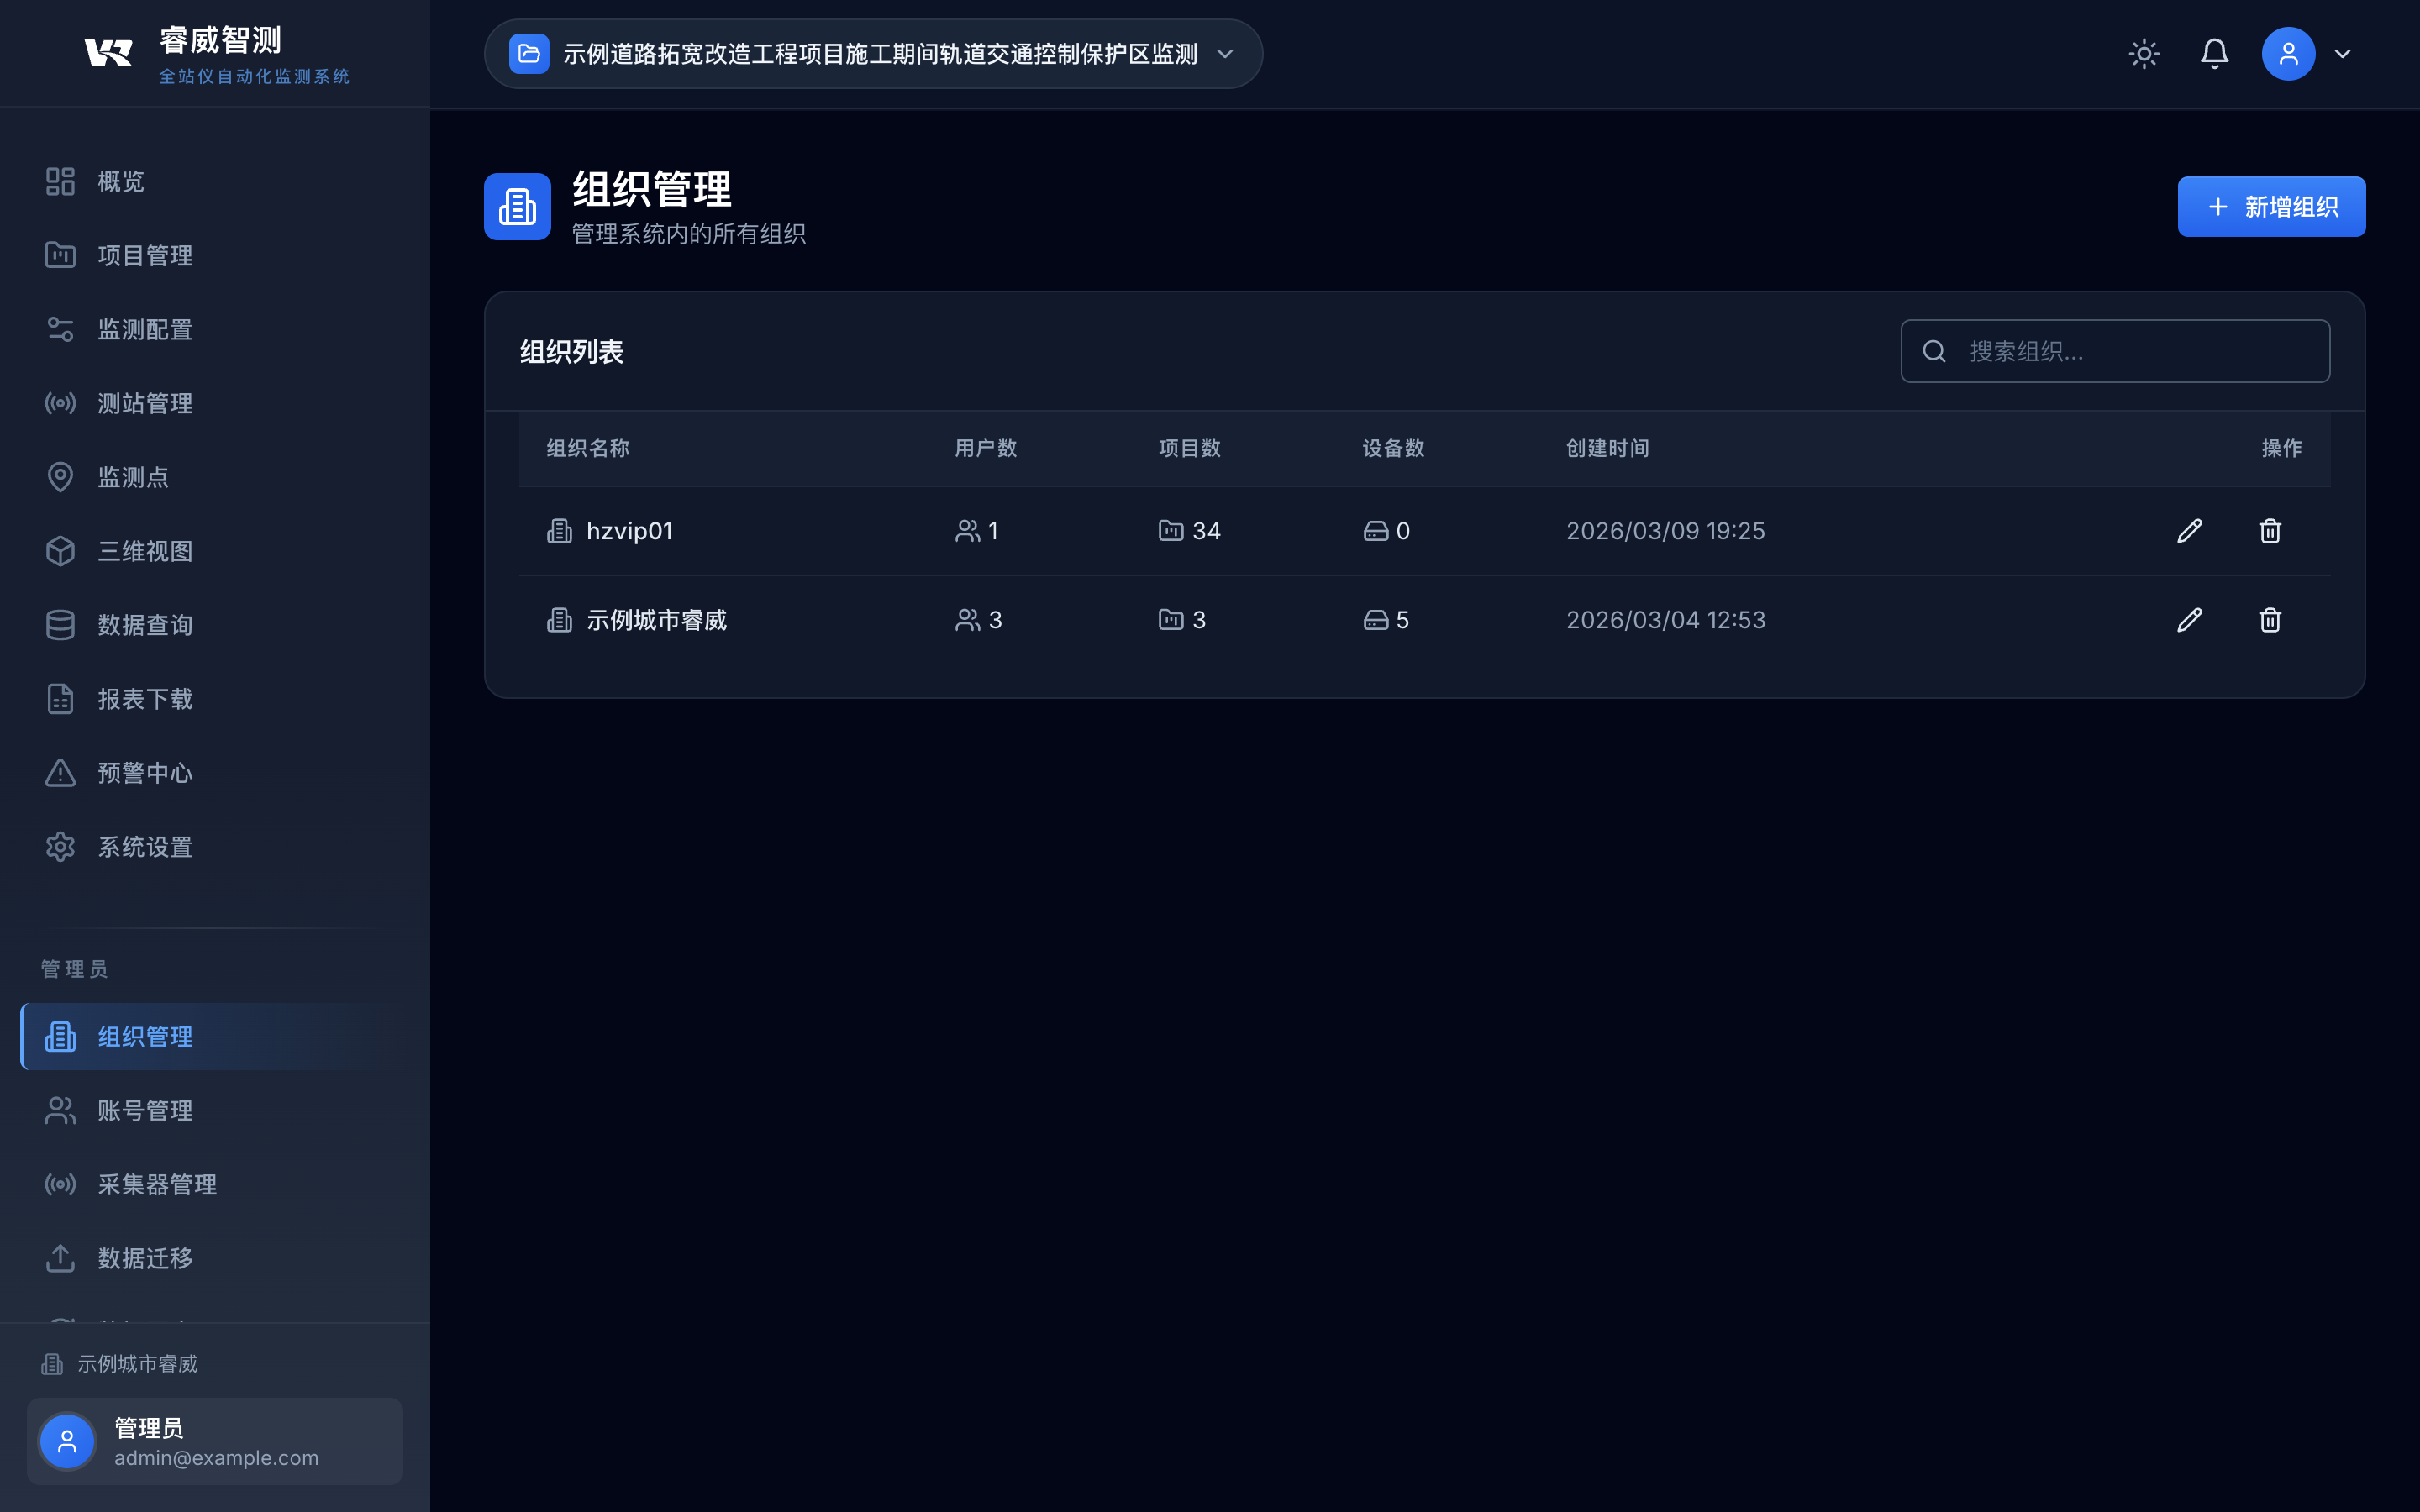Viewport: 2420px width, 1512px height.
Task: Click trash icon for 示例城市睿威 row
Action: [2270, 620]
